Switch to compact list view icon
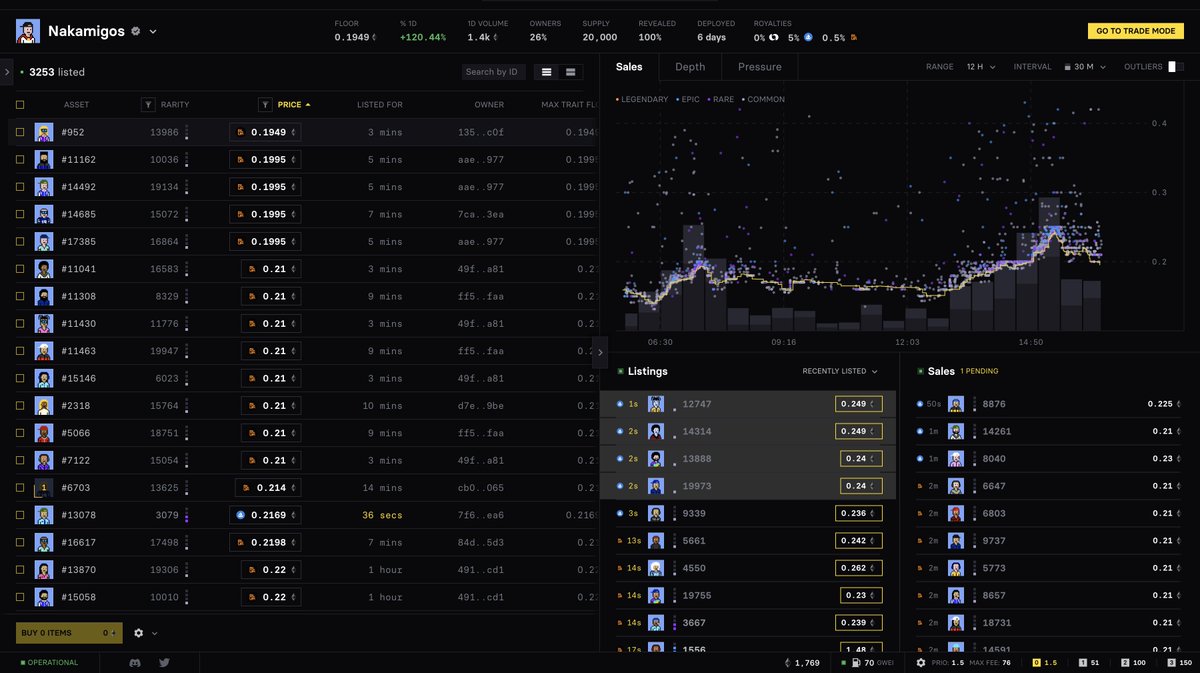Screen dimensions: 1200x673 tap(546, 72)
